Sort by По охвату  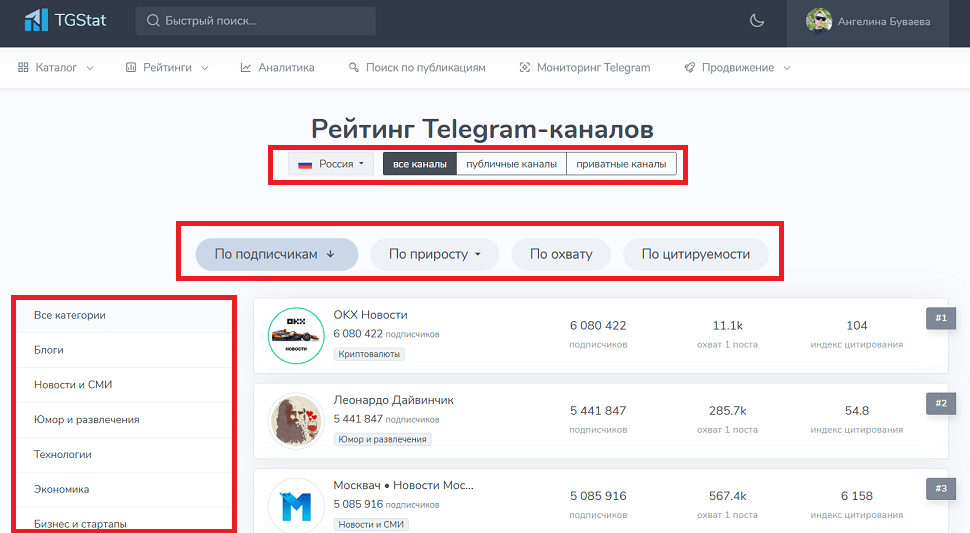[561, 254]
